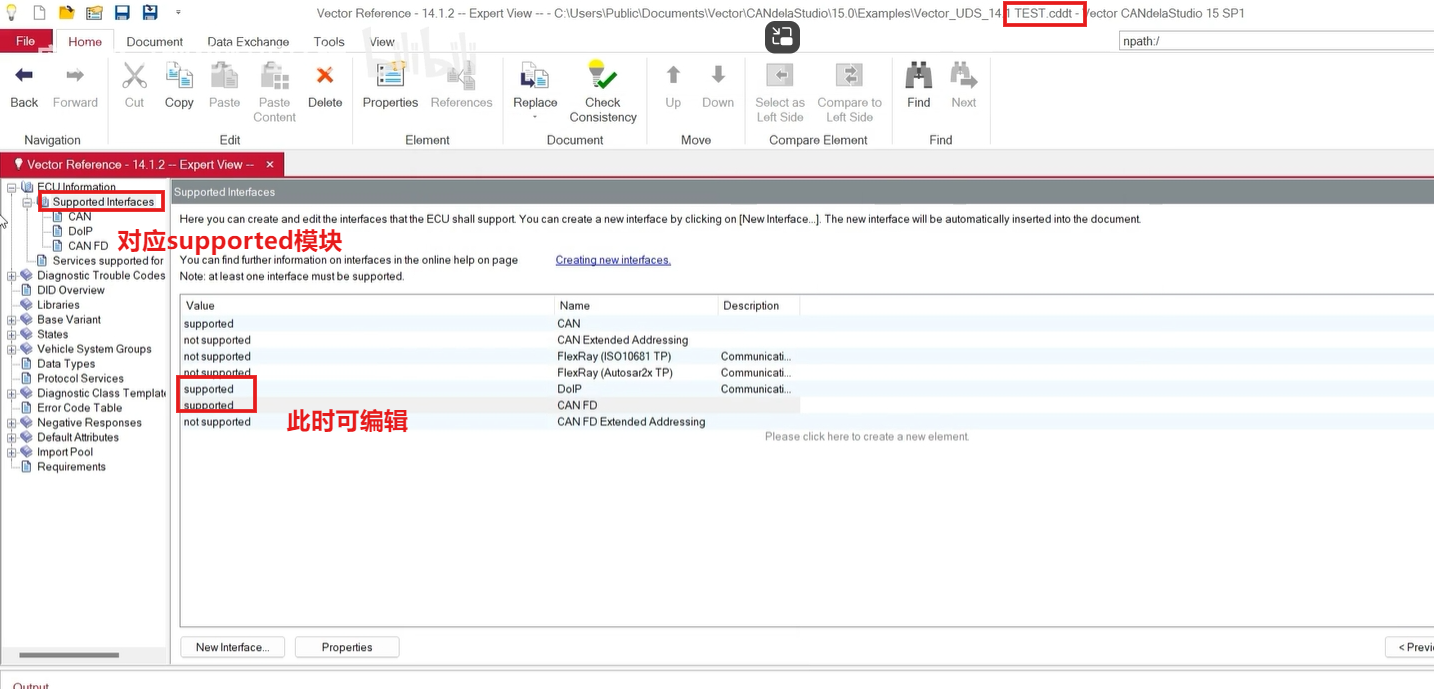The image size is (1434, 689).
Task: Click the Save As floppy icon with arrow
Action: (x=149, y=13)
